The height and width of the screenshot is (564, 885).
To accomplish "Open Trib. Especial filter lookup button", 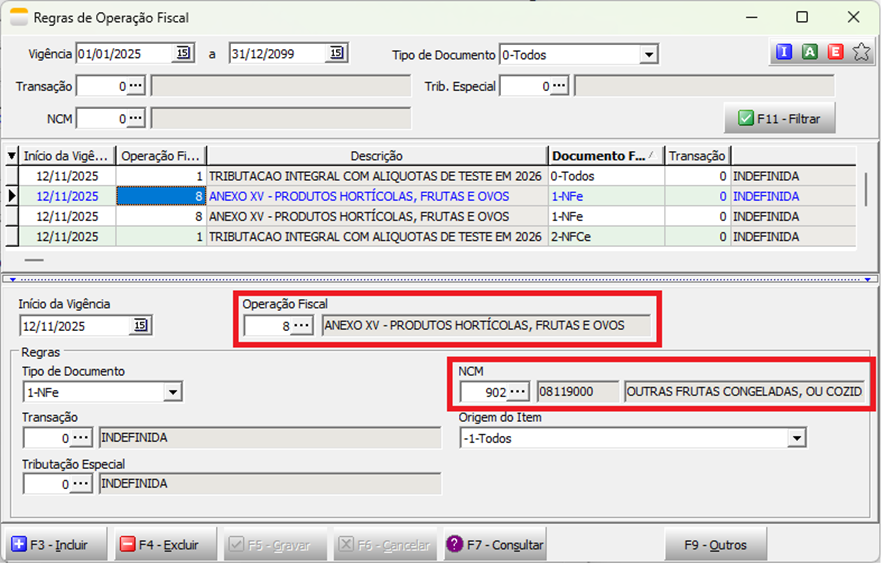I will click(558, 87).
